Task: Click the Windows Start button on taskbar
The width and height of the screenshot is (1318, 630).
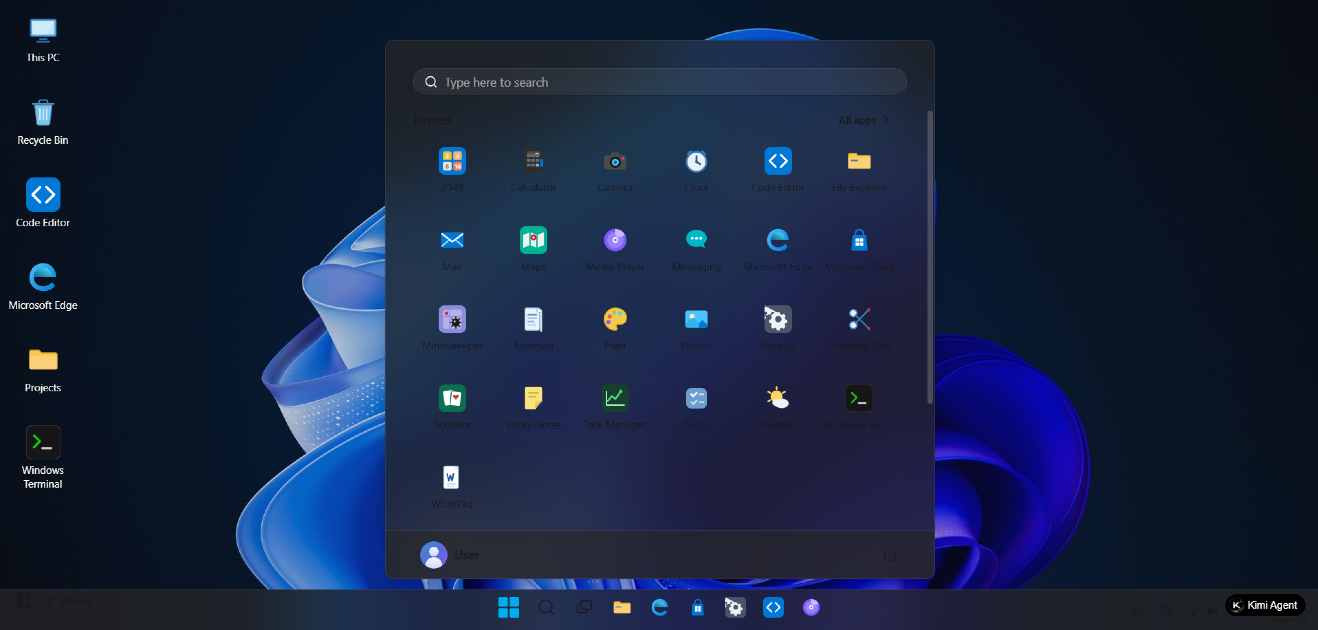Action: coord(508,607)
